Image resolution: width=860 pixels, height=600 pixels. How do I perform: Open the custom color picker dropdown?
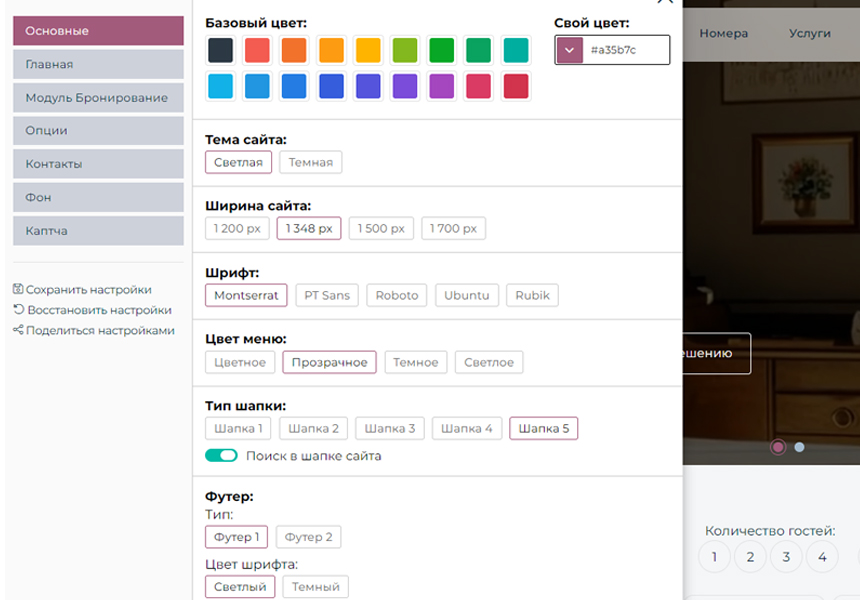click(569, 50)
